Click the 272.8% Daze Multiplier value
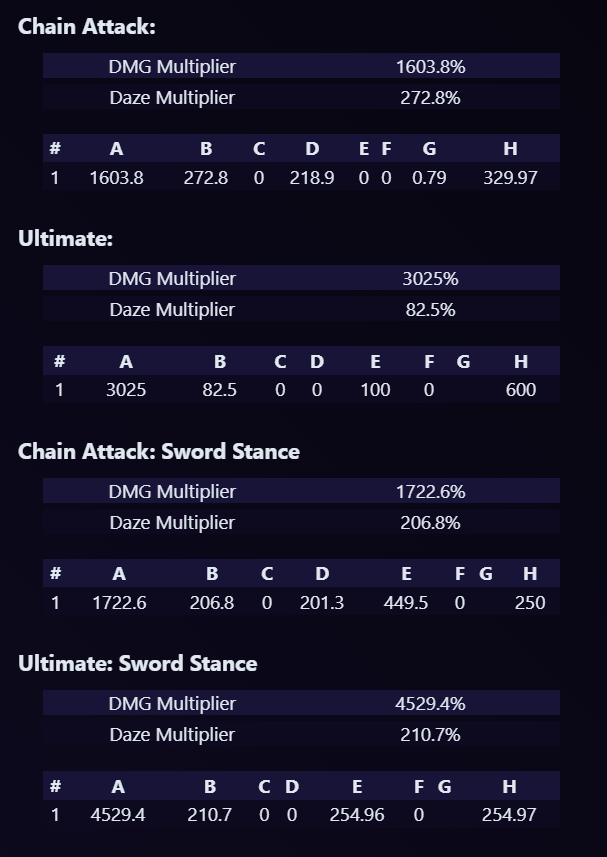Screen dimensions: 607x857 (x=430, y=98)
